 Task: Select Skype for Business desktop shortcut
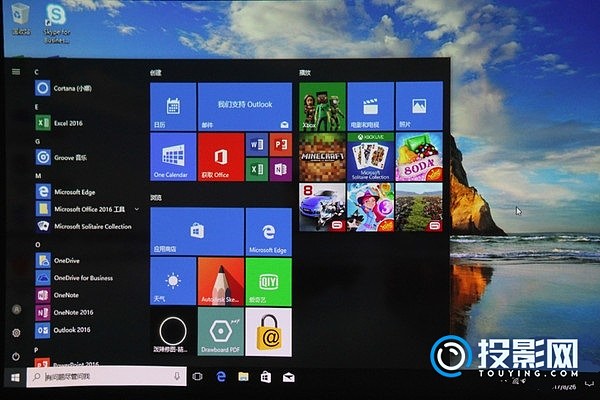pyautogui.click(x=57, y=24)
